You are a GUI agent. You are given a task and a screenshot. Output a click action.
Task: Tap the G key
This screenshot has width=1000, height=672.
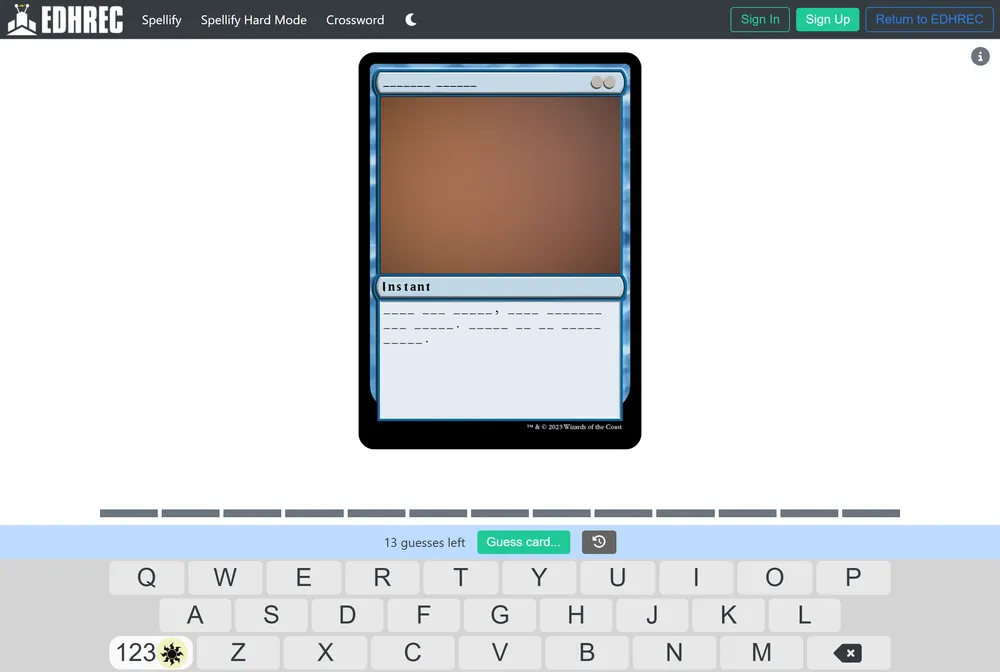click(x=500, y=615)
